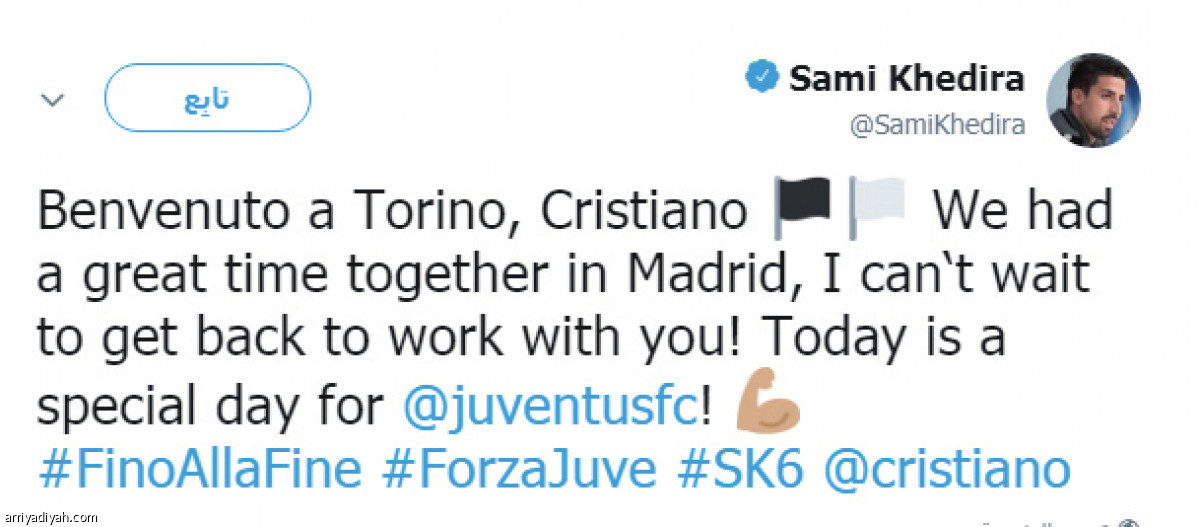Click the black flag emoji

click(x=803, y=208)
